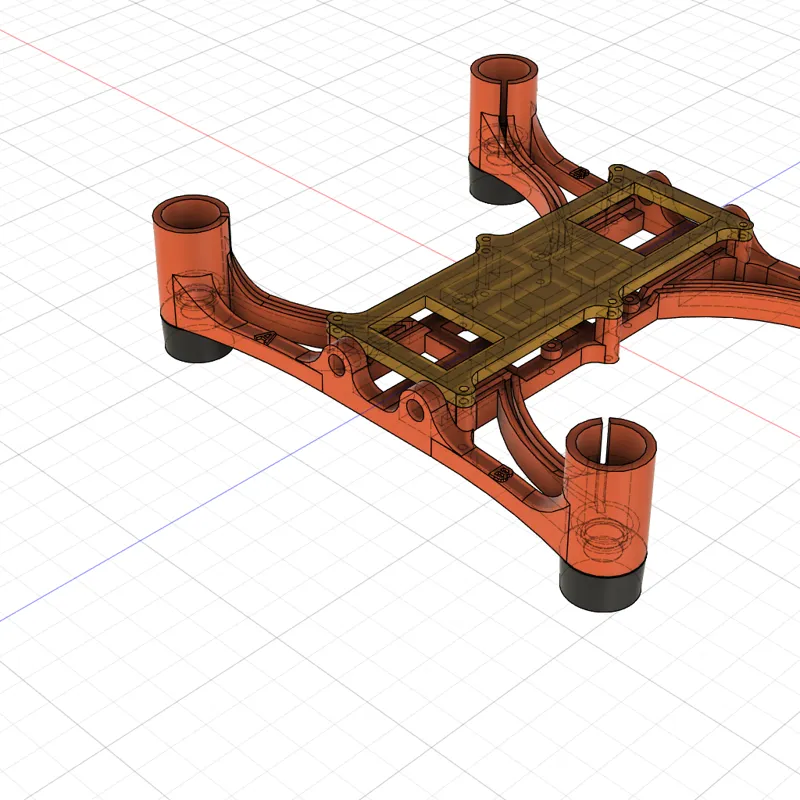Select the right hinge lug hole on frame
The width and height of the screenshot is (800, 800).
coord(414,410)
